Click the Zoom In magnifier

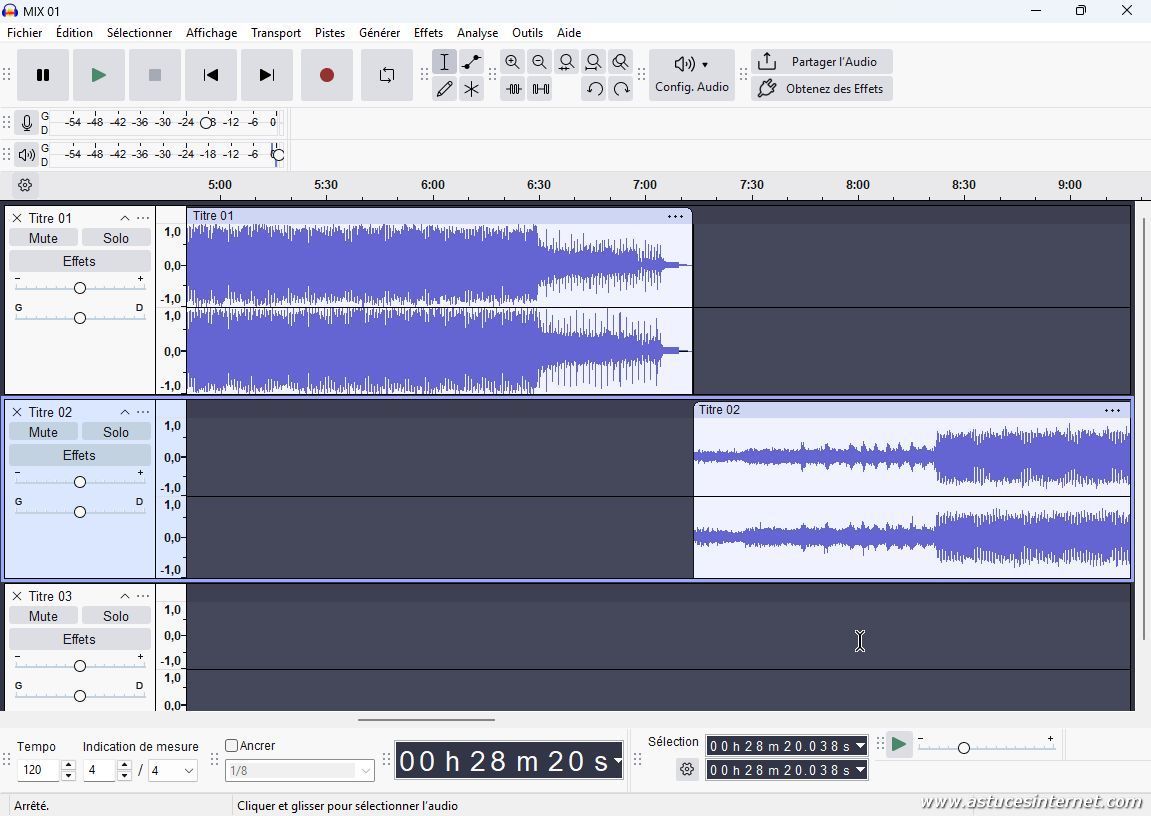pos(512,62)
